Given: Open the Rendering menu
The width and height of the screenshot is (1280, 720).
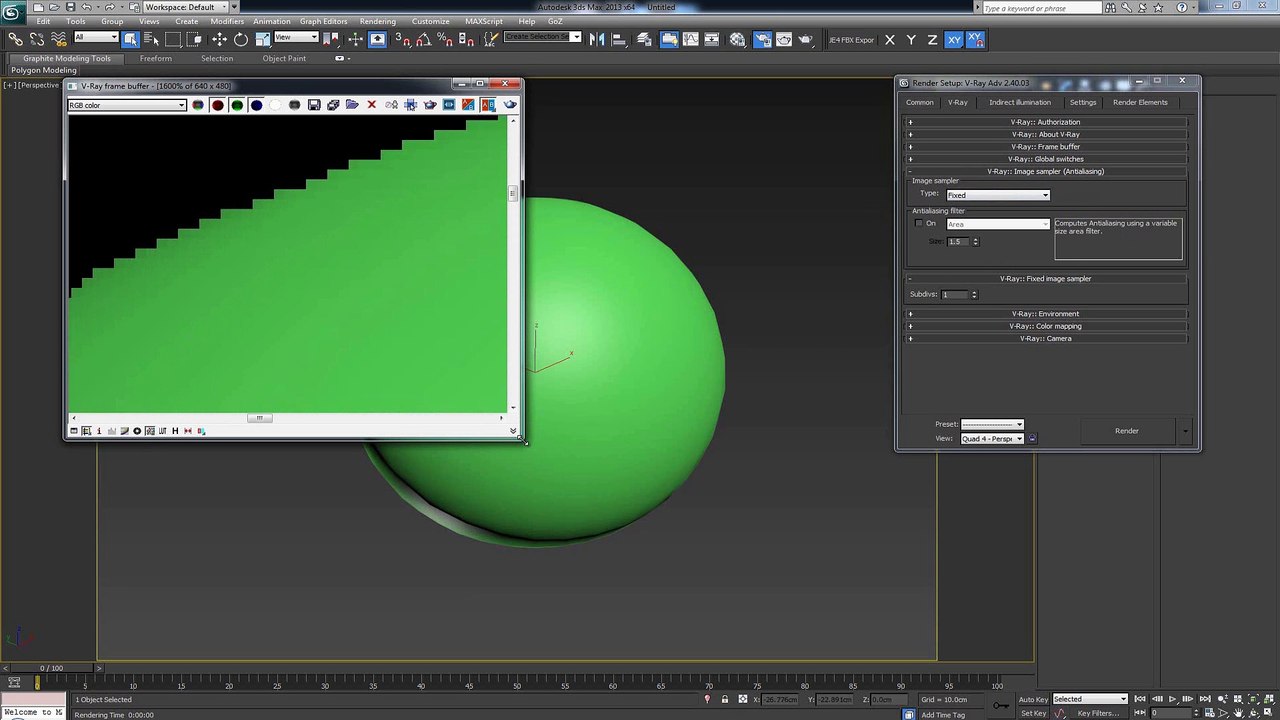Looking at the screenshot, I should coord(378,21).
